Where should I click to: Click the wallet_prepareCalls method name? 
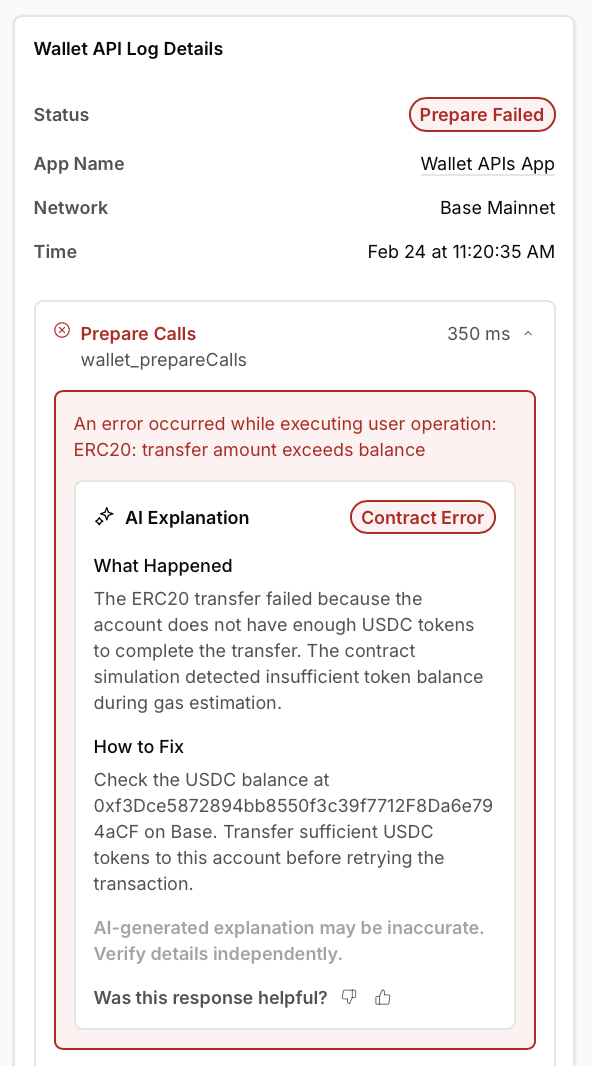(x=164, y=360)
